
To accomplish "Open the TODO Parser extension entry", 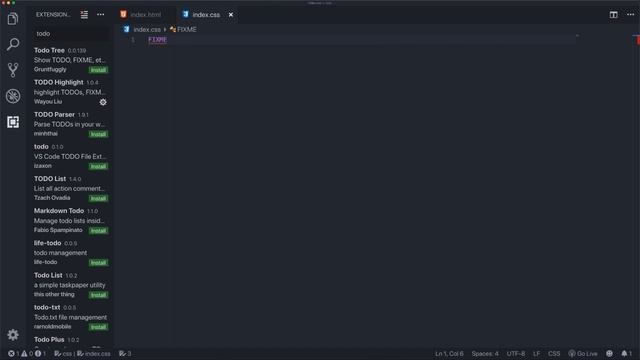I will point(71,124).
